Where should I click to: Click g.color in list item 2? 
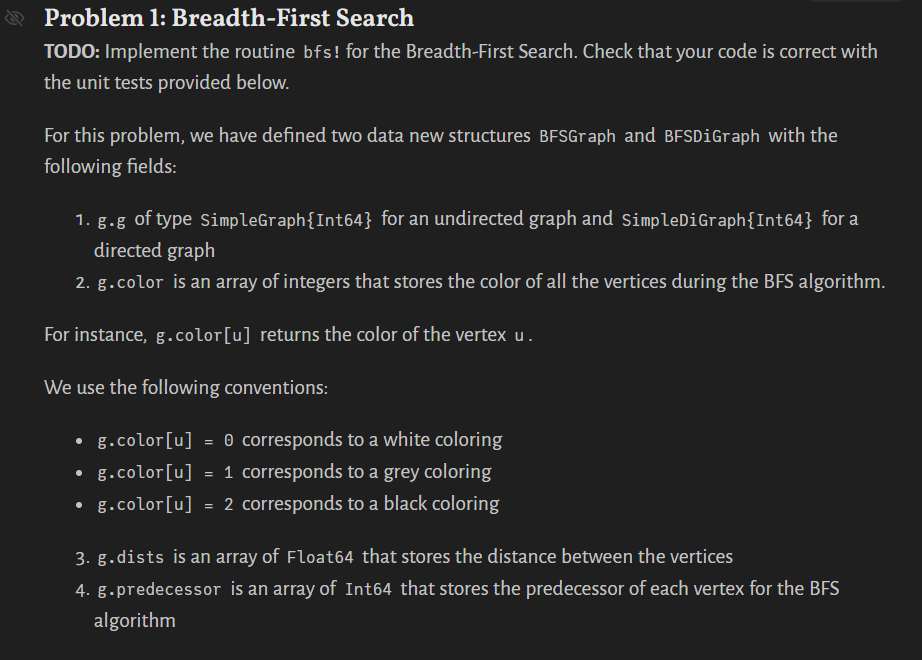pos(130,283)
